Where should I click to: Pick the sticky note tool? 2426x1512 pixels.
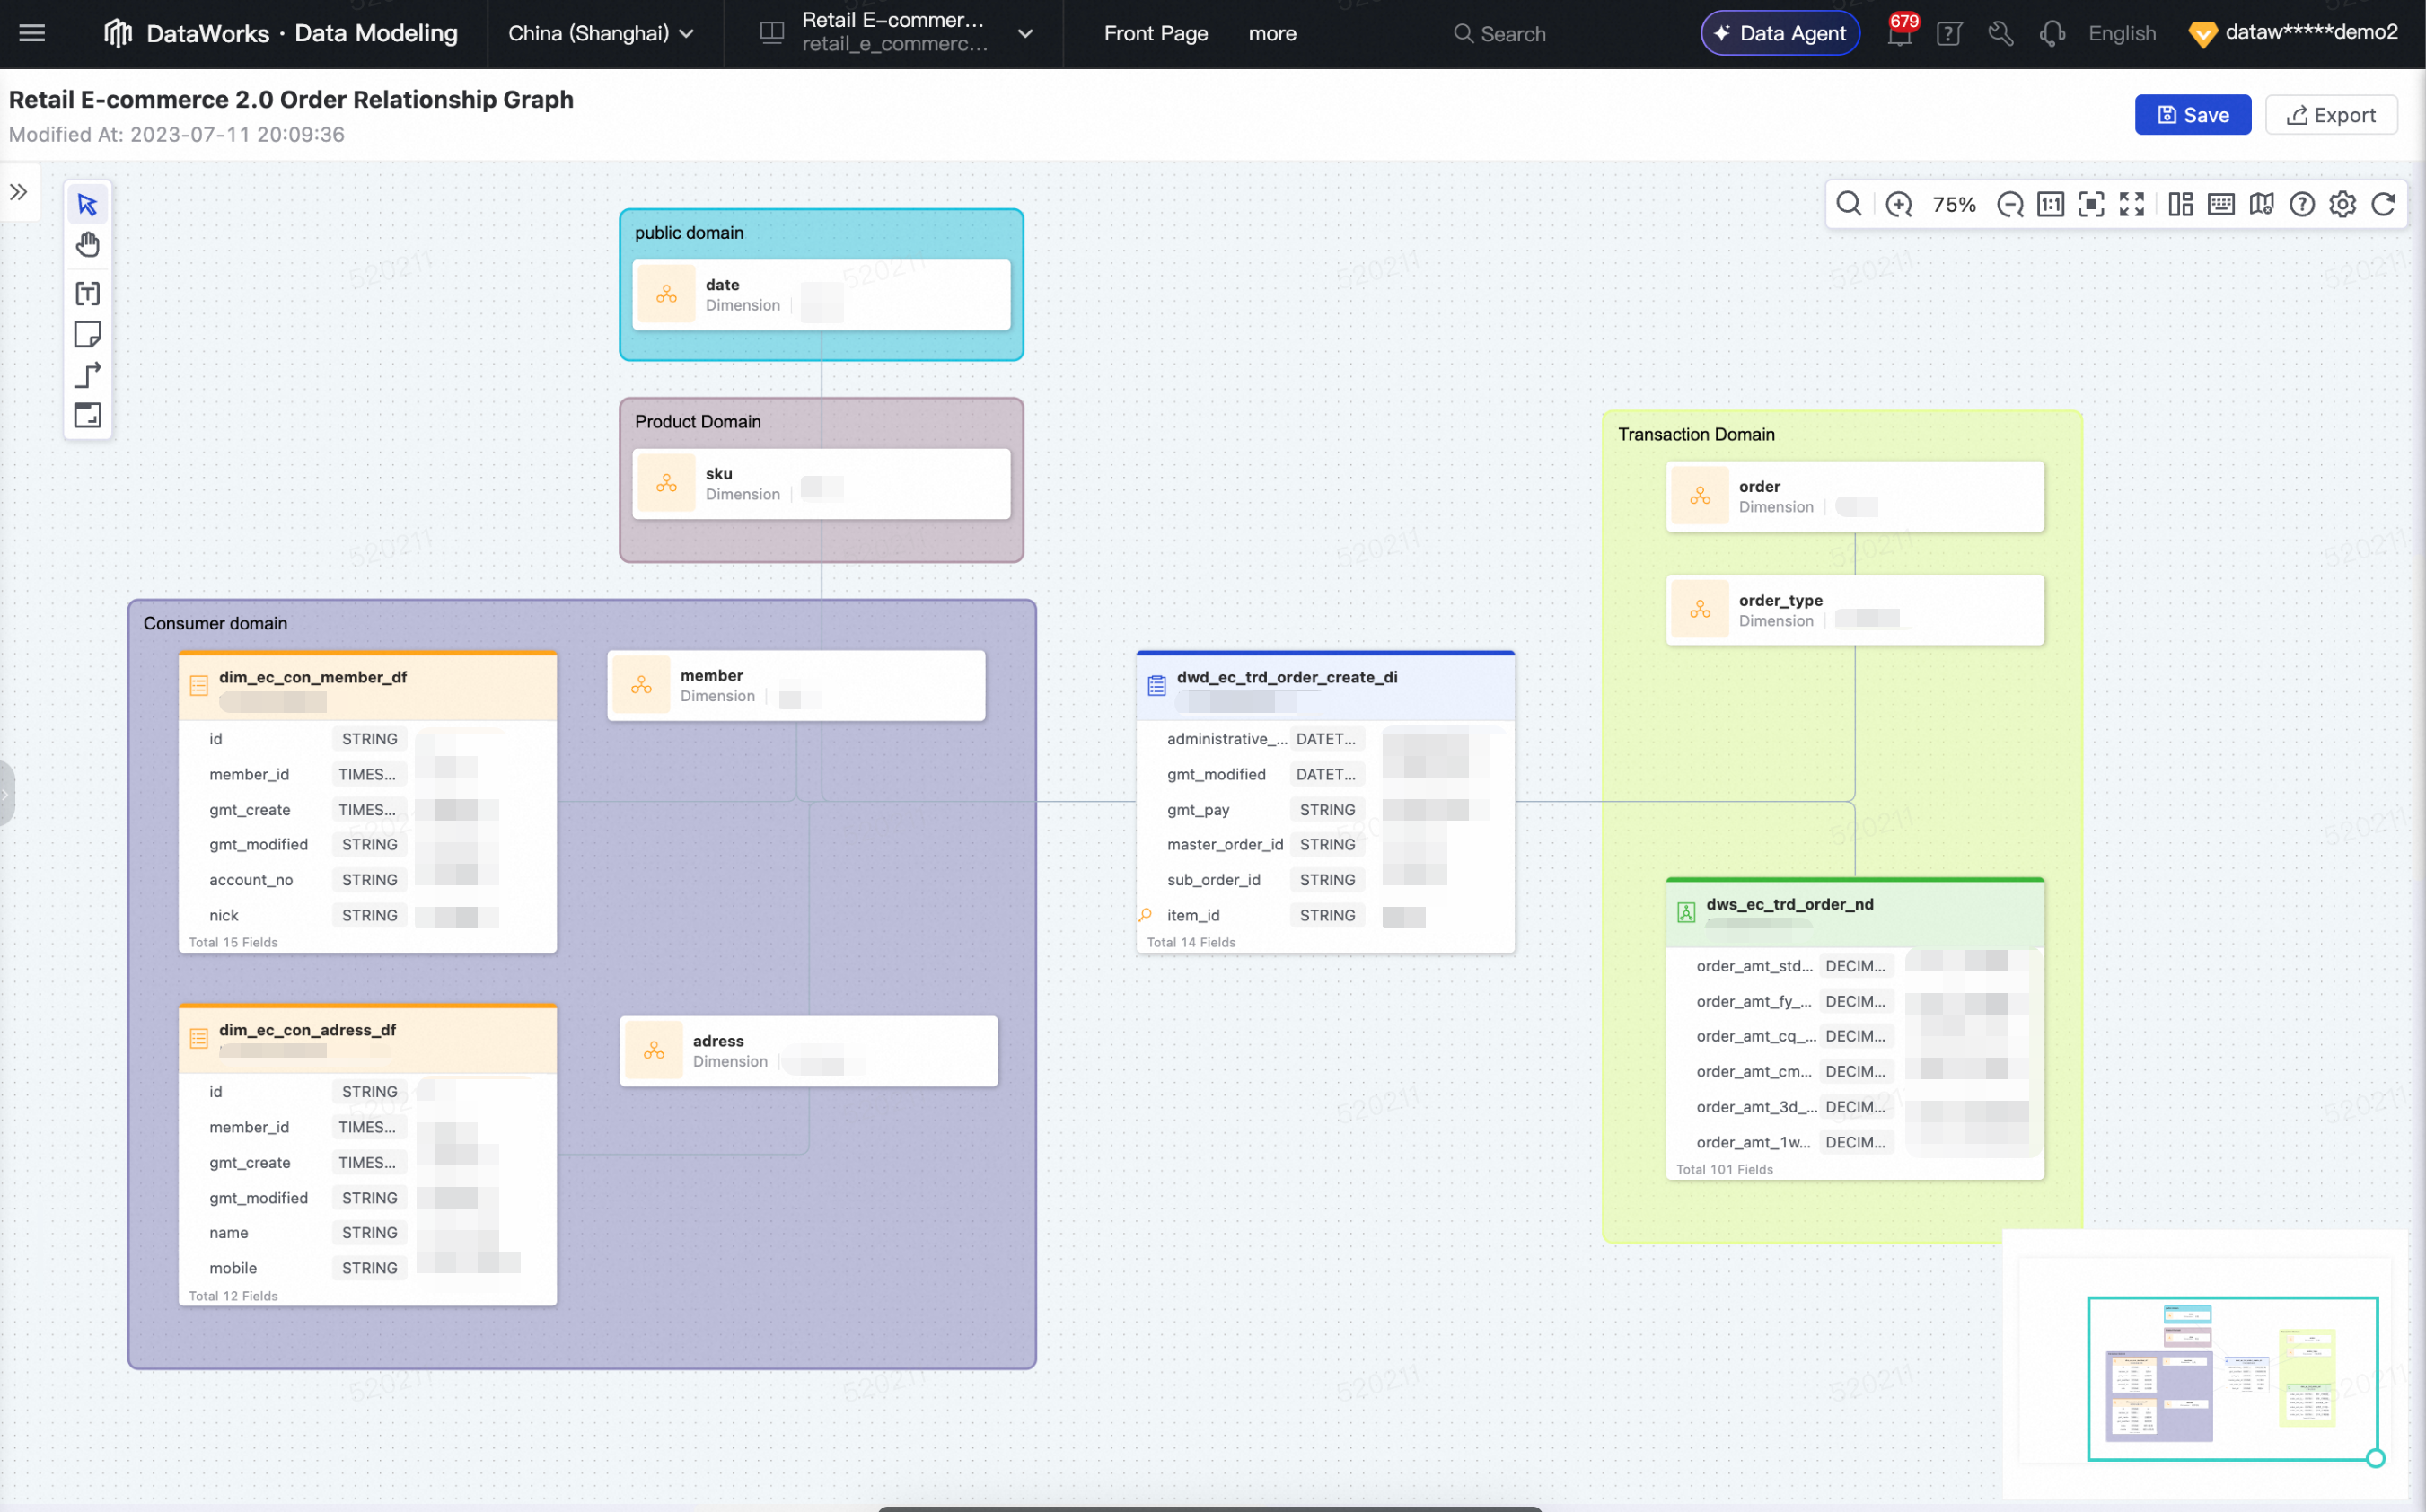pos(87,334)
